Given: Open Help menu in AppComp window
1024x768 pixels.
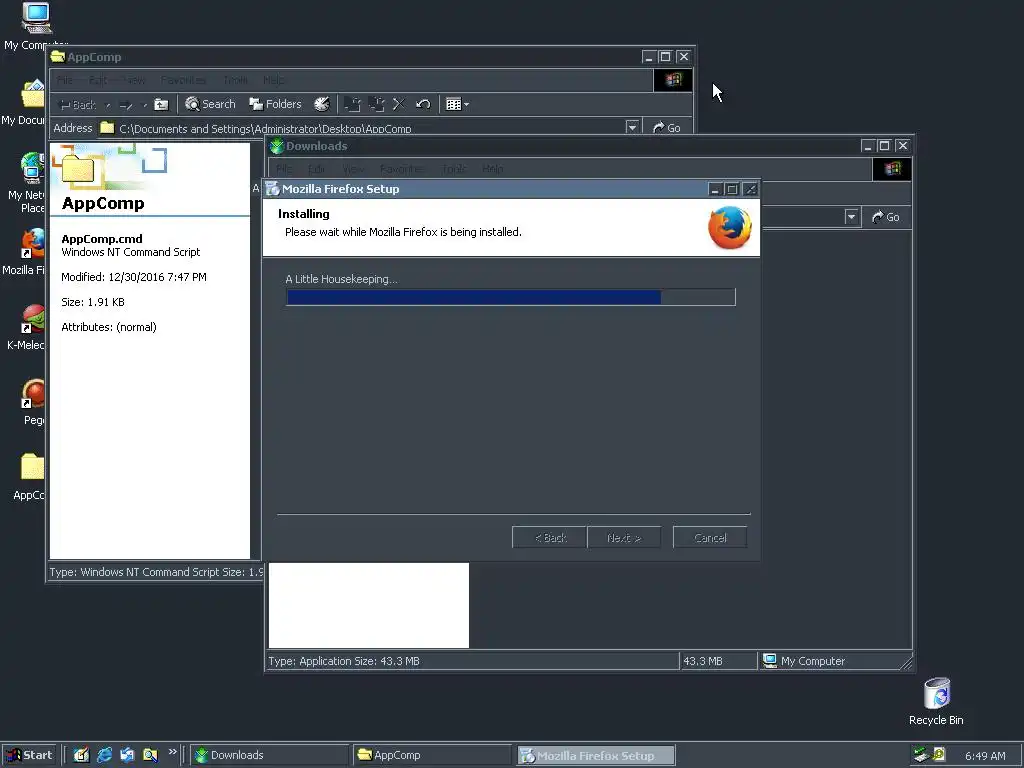Looking at the screenshot, I should [274, 80].
